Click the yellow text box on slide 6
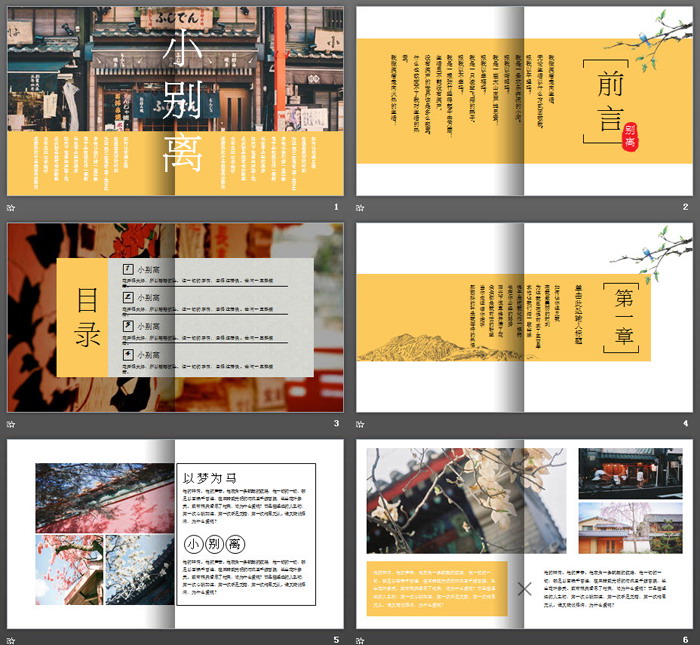 (437, 588)
